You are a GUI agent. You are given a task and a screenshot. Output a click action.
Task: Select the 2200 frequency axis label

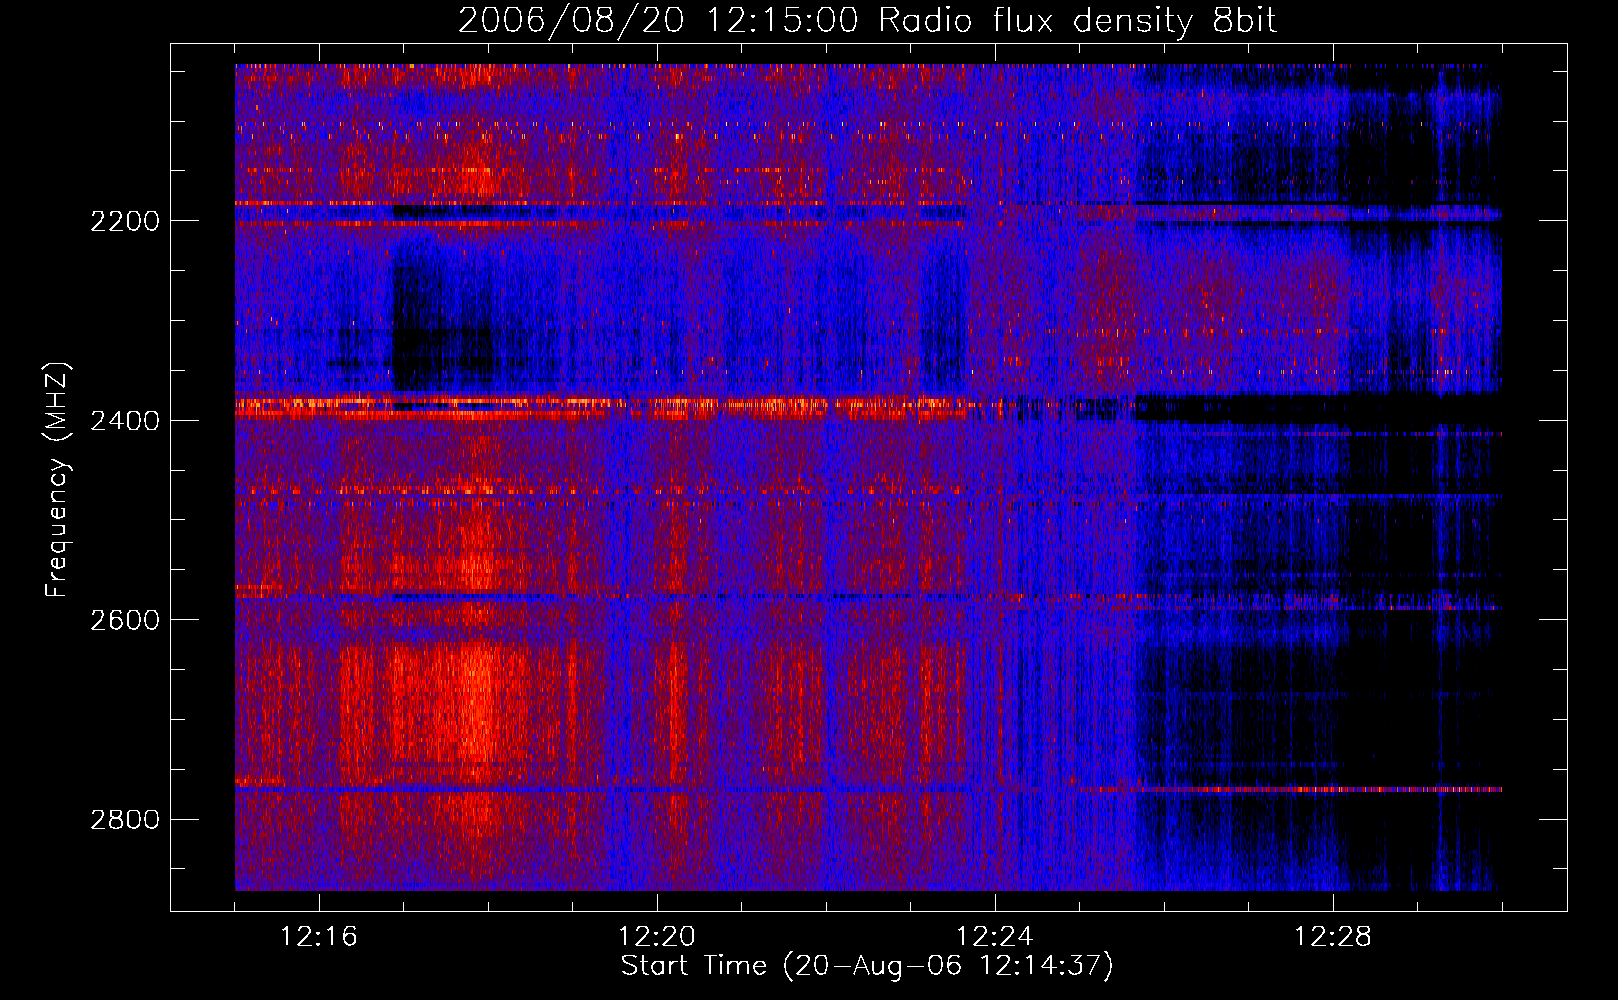pos(125,221)
